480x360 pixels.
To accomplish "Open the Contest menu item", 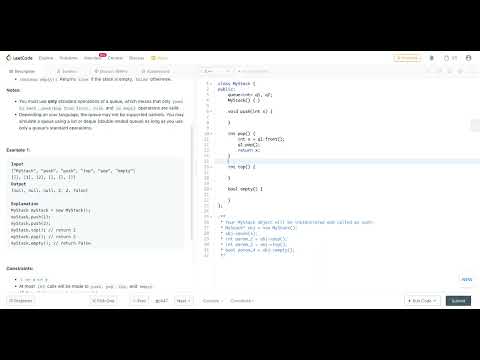I will coord(115,58).
